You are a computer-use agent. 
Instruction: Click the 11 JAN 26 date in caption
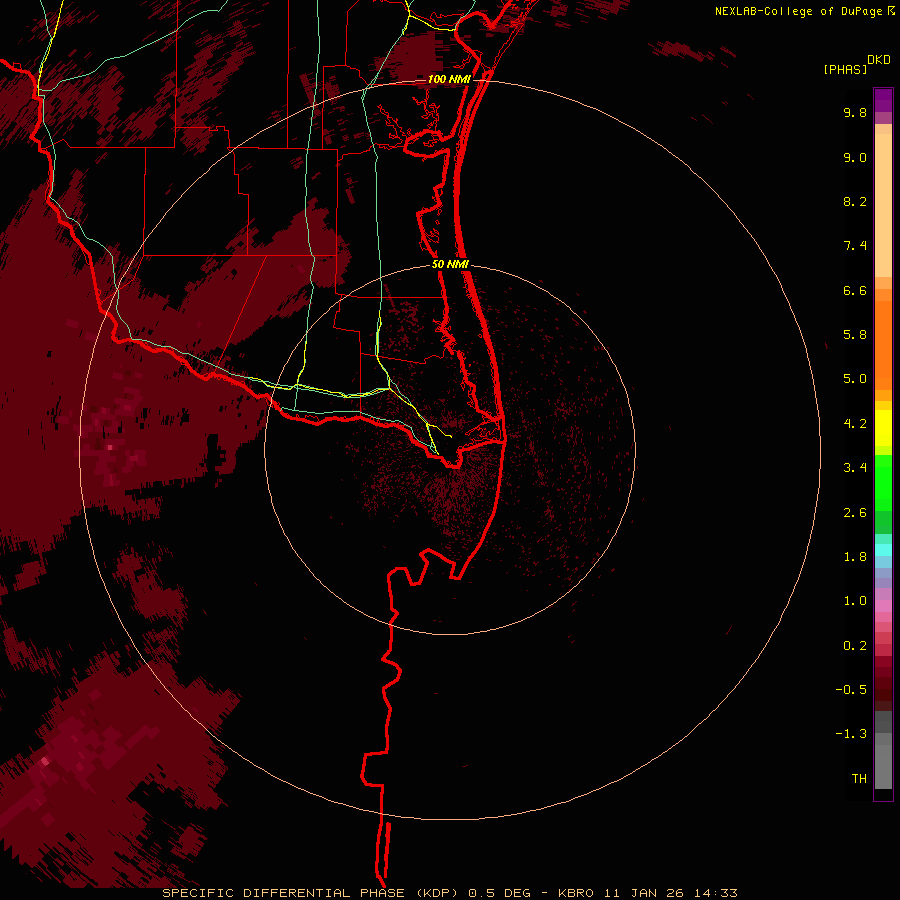[x=643, y=893]
